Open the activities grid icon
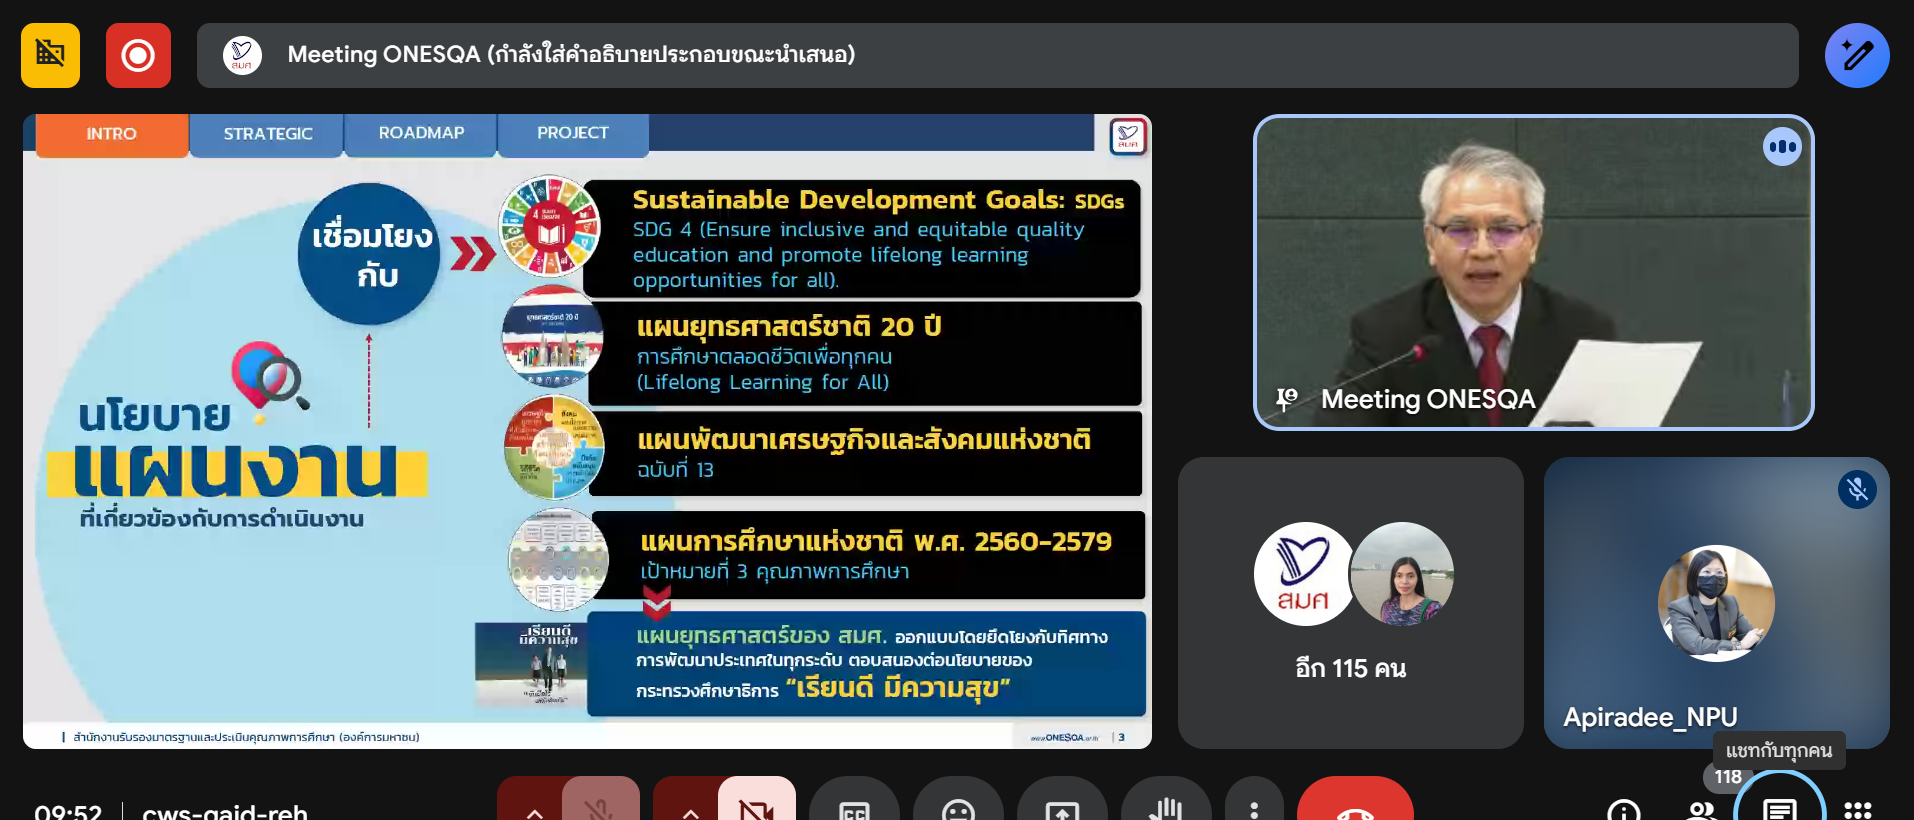The image size is (1914, 820). (1858, 808)
